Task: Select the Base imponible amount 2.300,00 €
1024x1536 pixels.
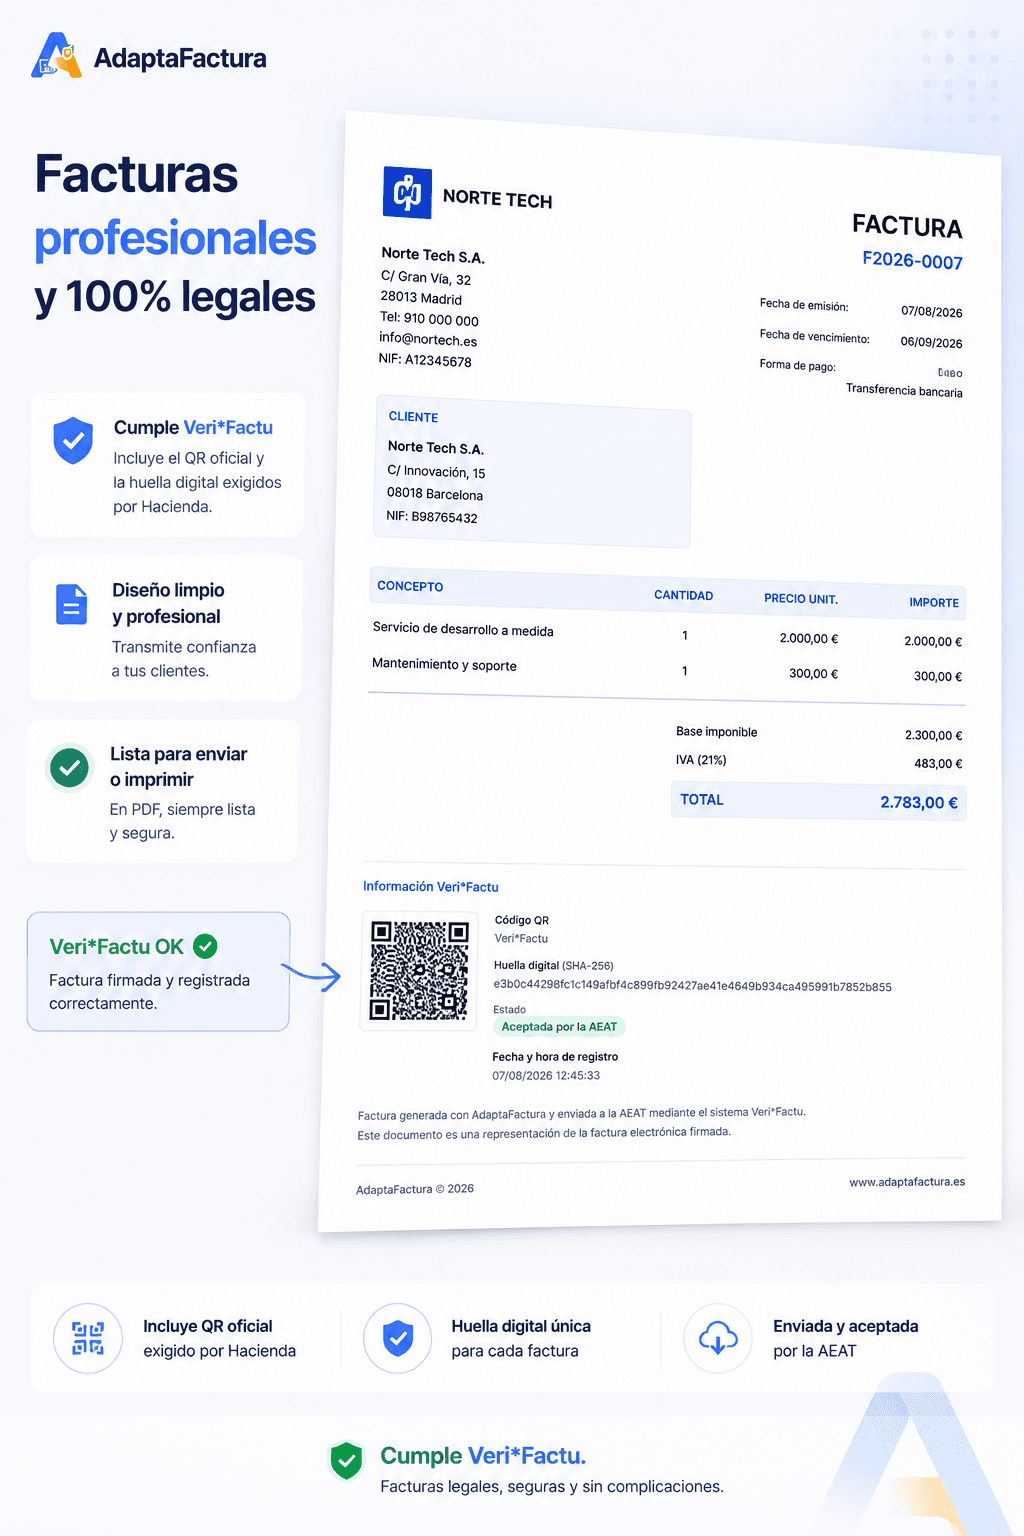Action: tap(934, 735)
